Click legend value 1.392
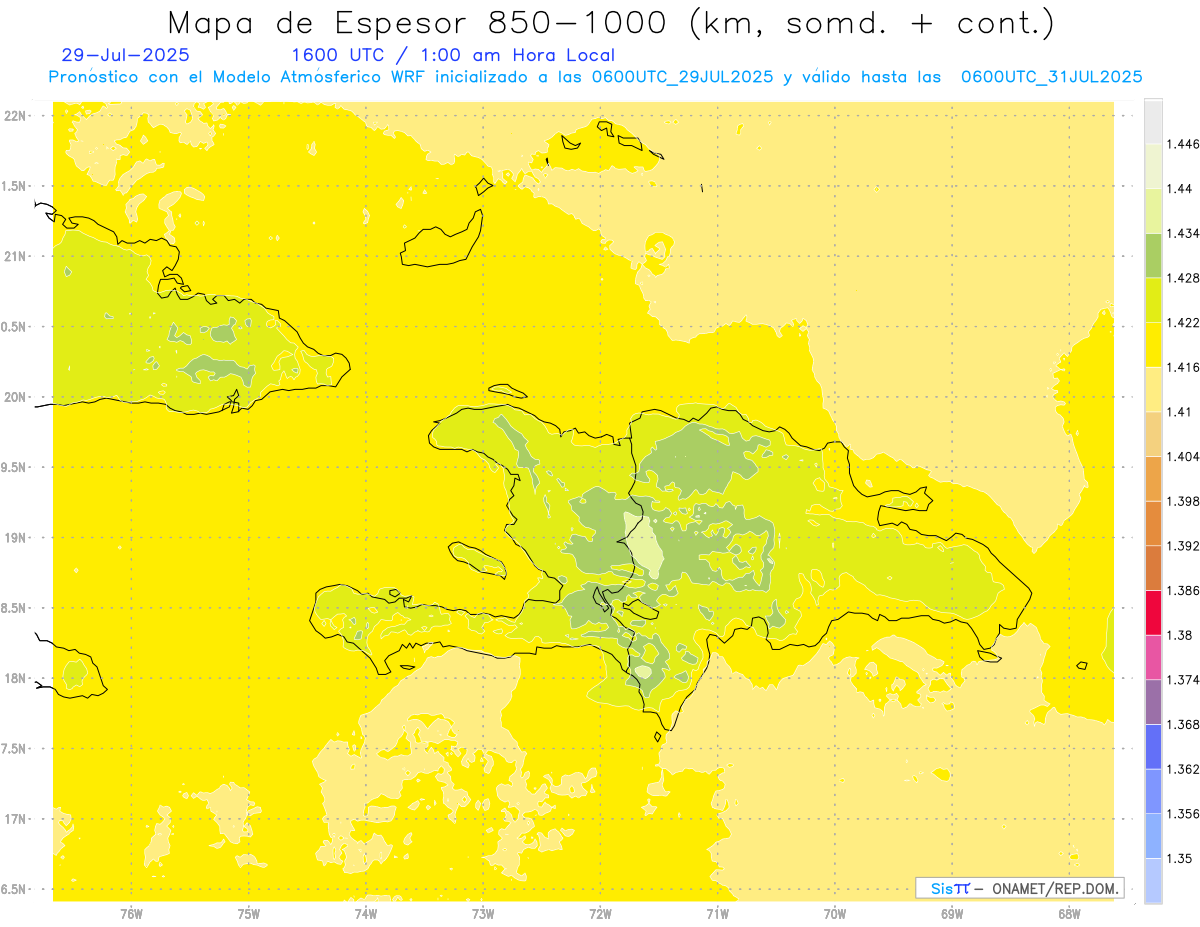1200x927 pixels. [1183, 546]
